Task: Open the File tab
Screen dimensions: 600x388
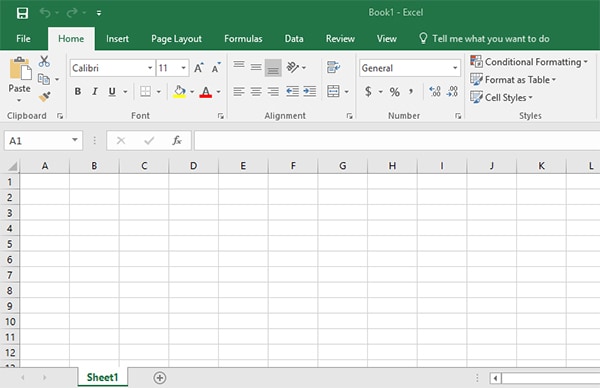Action: (x=23, y=39)
